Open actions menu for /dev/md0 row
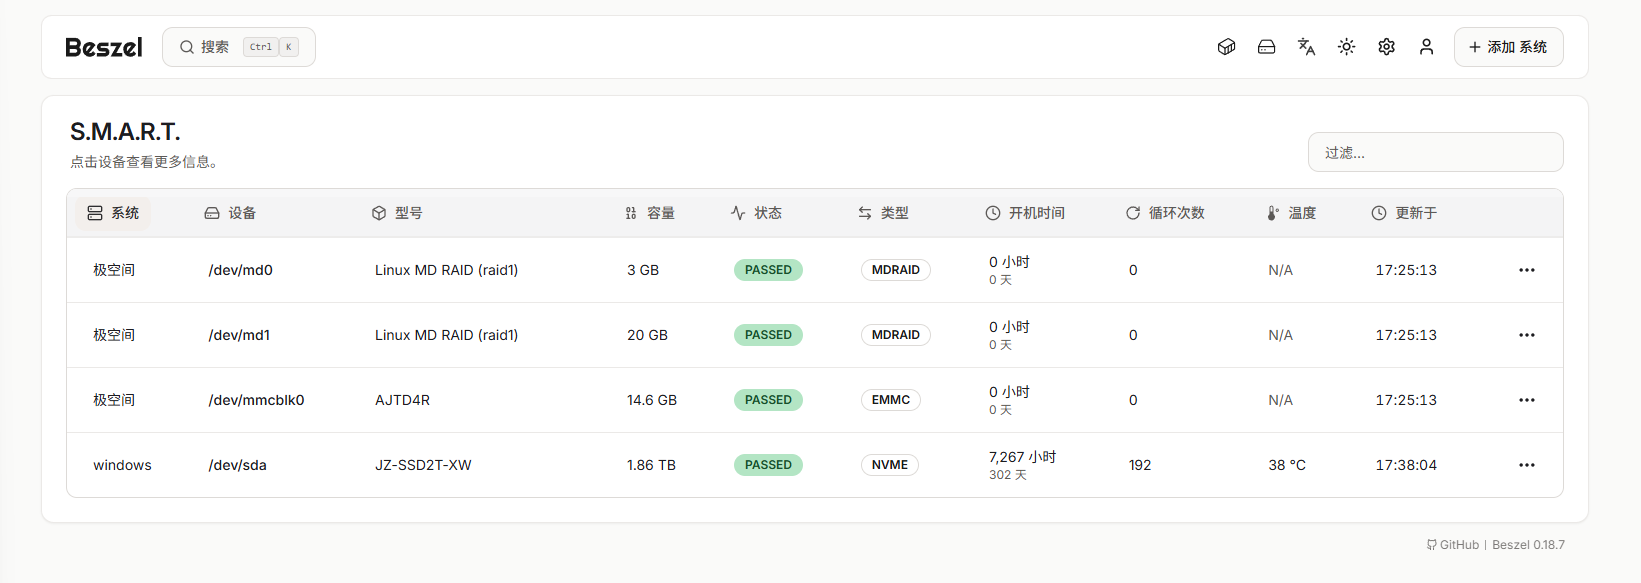 tap(1526, 270)
